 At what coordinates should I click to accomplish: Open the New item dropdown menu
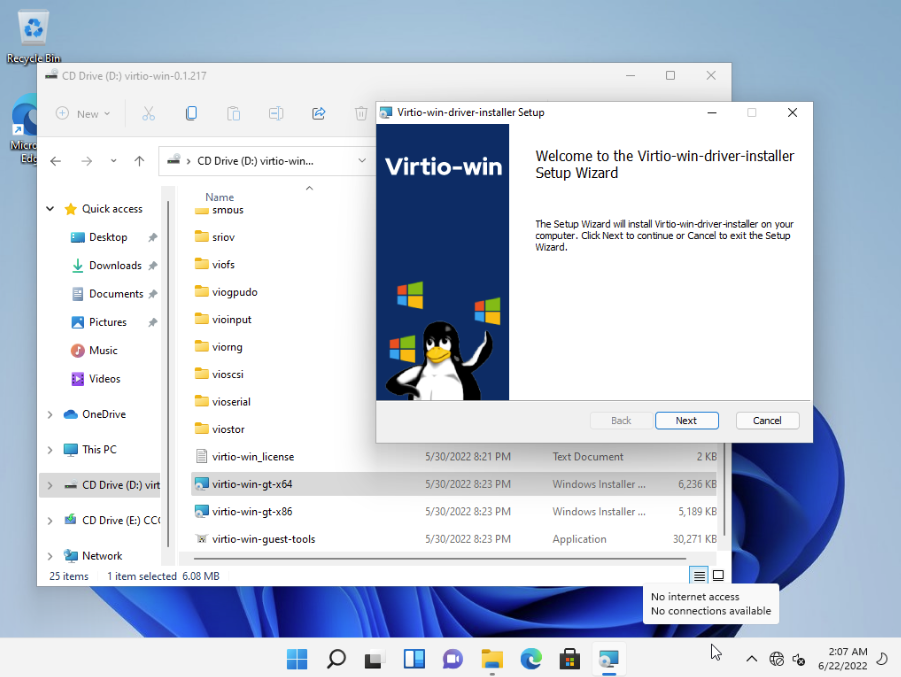83,114
